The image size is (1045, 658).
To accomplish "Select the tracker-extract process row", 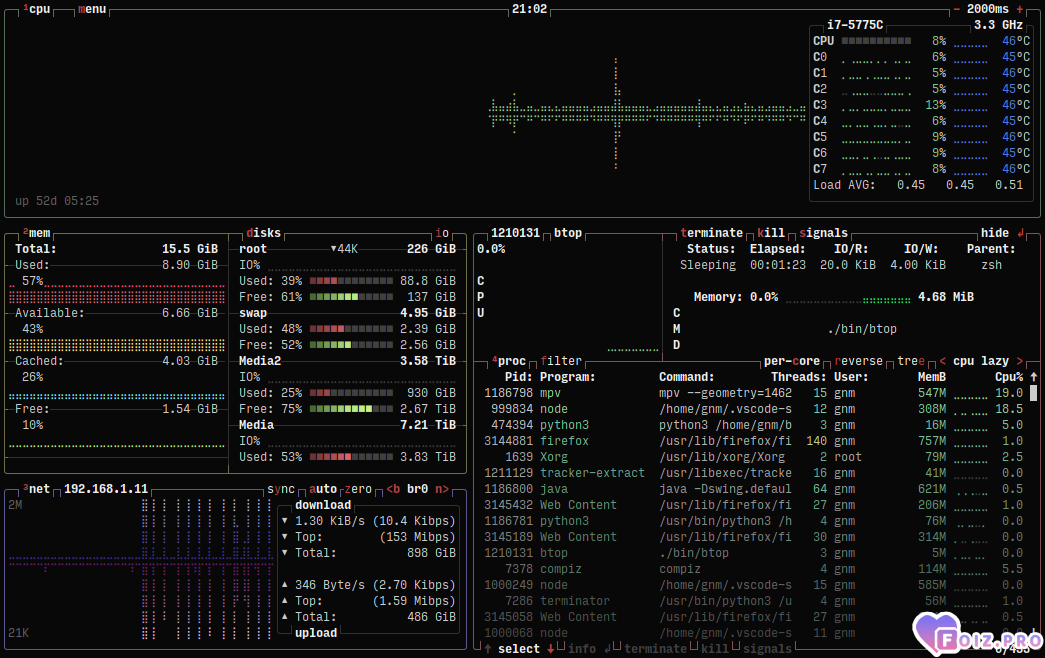I will 753,473.
